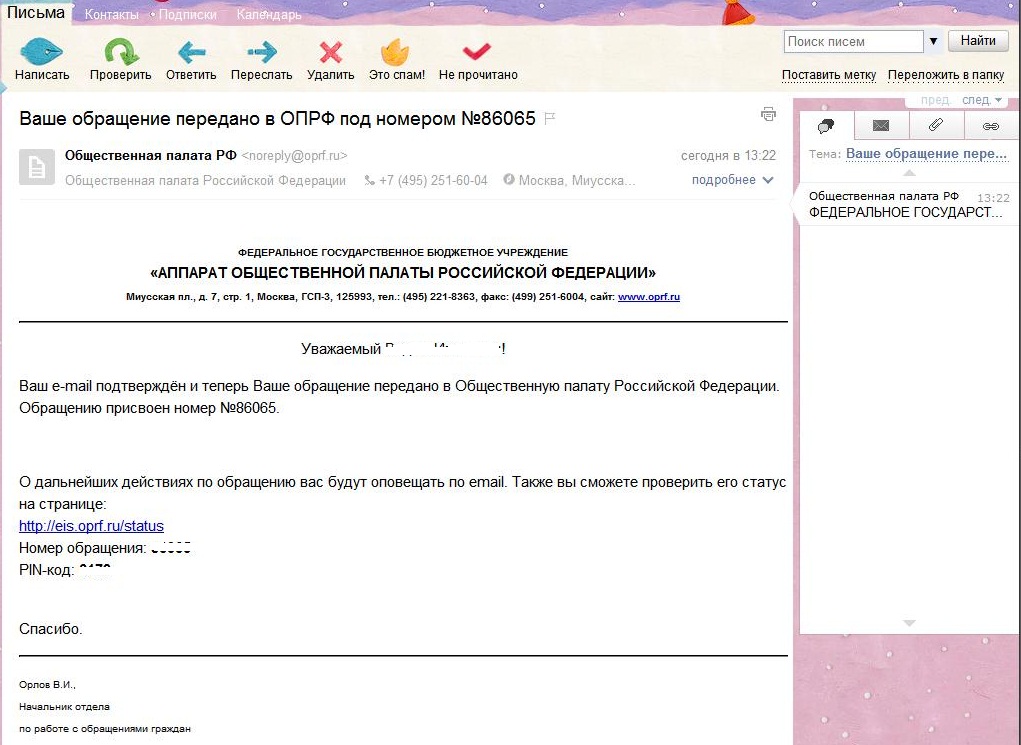Delete the email with Удалить icon

[x=330, y=52]
